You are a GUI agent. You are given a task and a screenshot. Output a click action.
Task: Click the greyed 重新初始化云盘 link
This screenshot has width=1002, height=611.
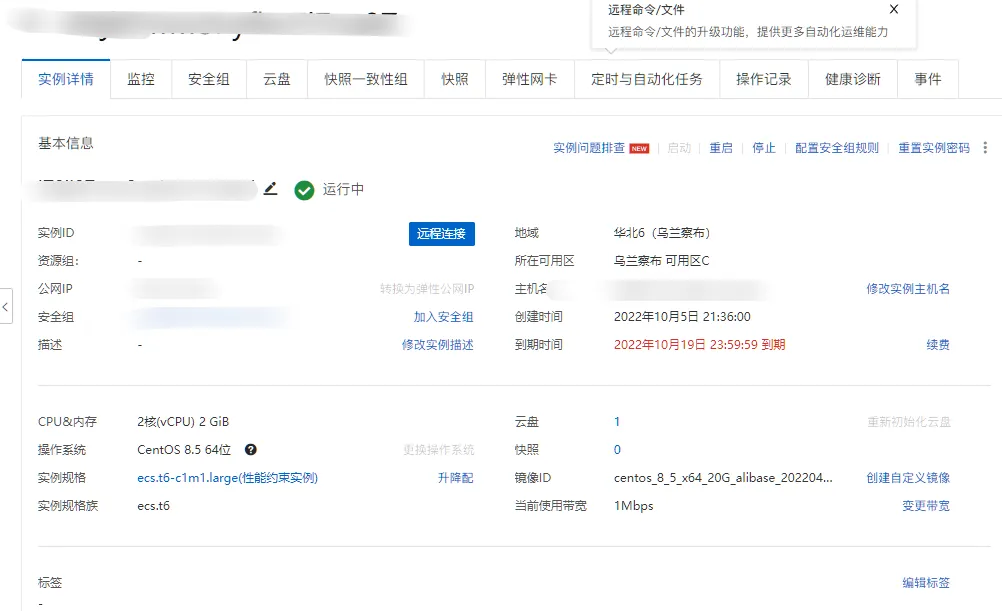(909, 421)
